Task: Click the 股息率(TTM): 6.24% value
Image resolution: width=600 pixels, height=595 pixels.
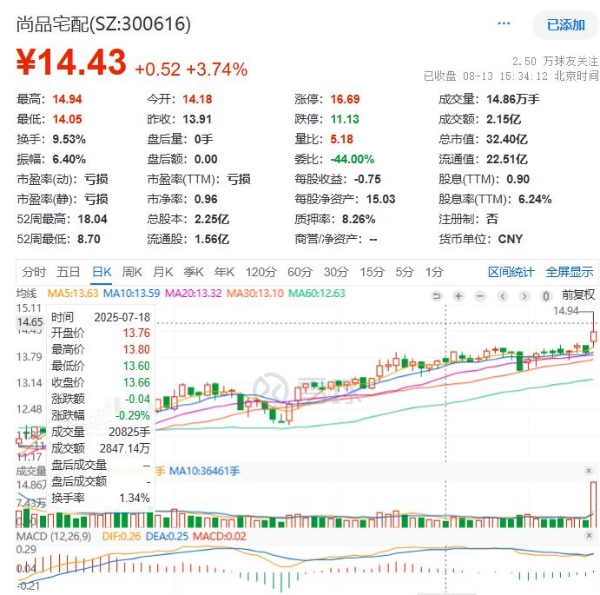Action: tap(535, 199)
